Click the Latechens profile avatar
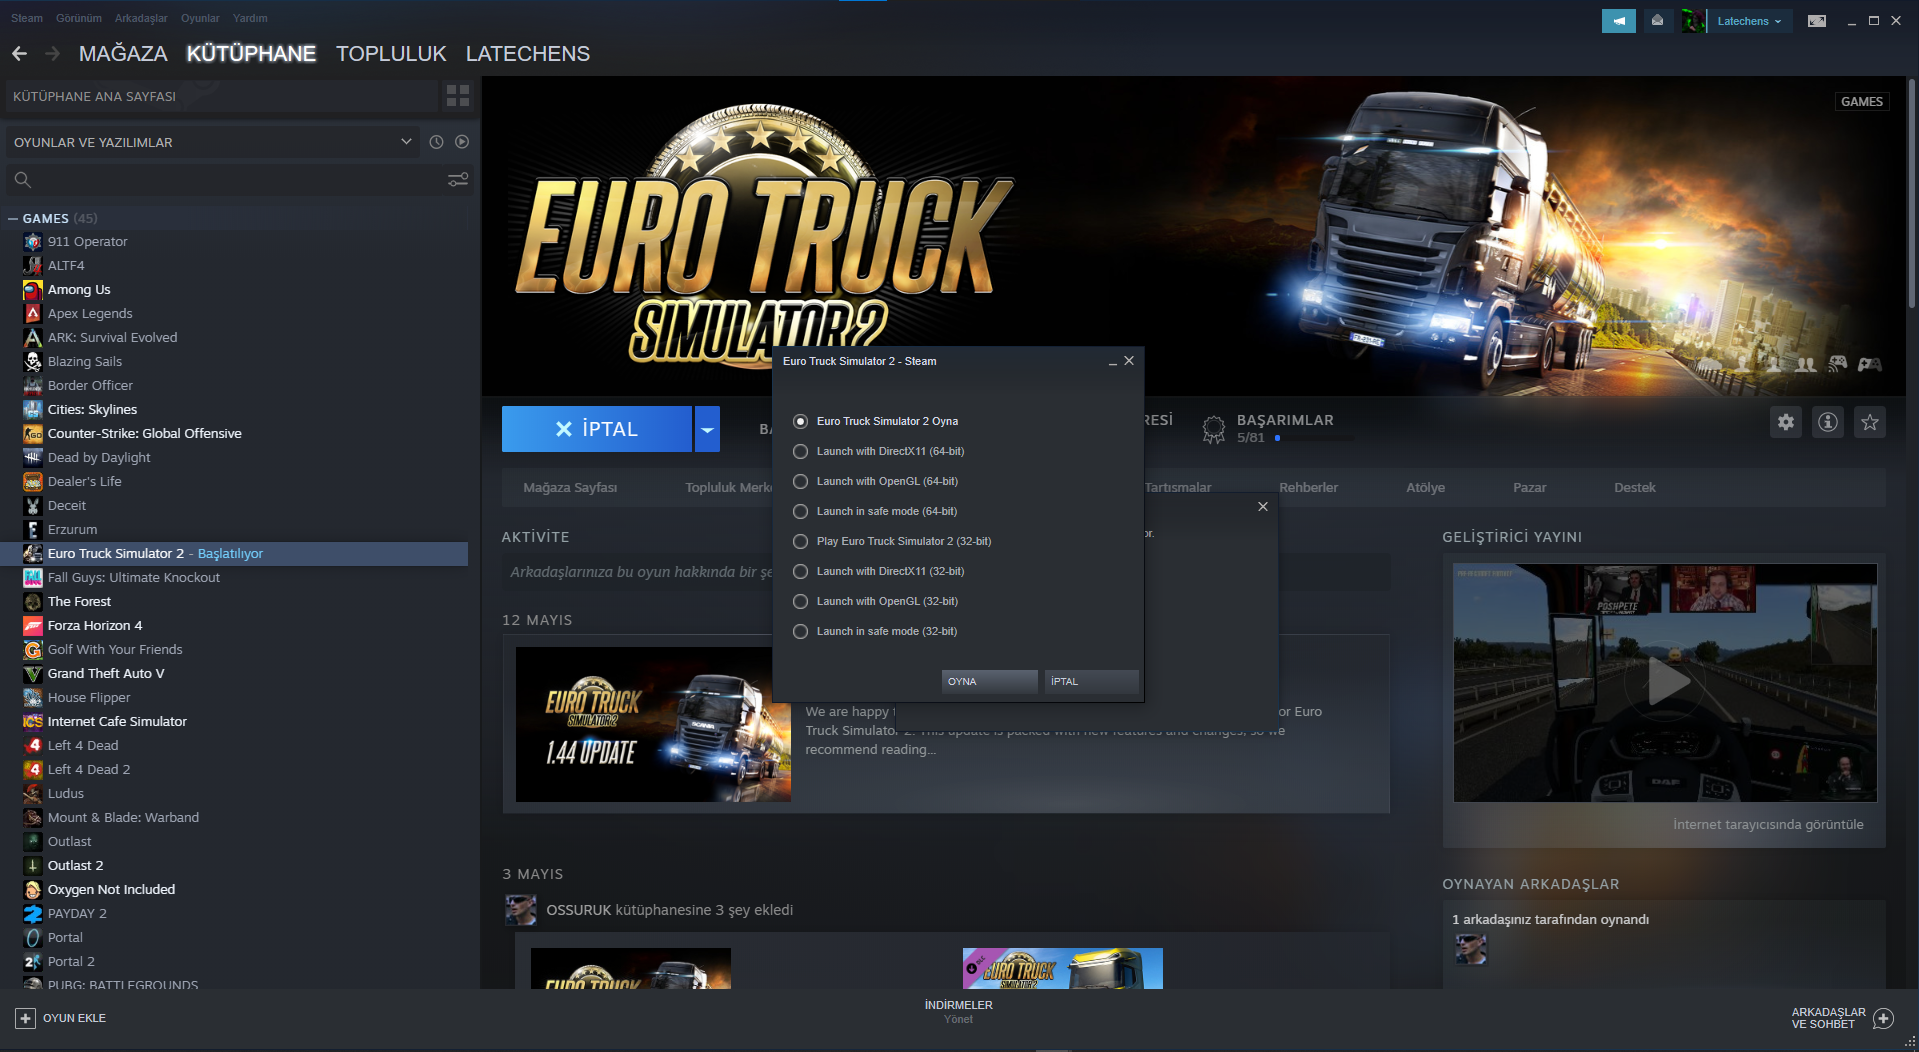The image size is (1919, 1052). pyautogui.click(x=1693, y=21)
